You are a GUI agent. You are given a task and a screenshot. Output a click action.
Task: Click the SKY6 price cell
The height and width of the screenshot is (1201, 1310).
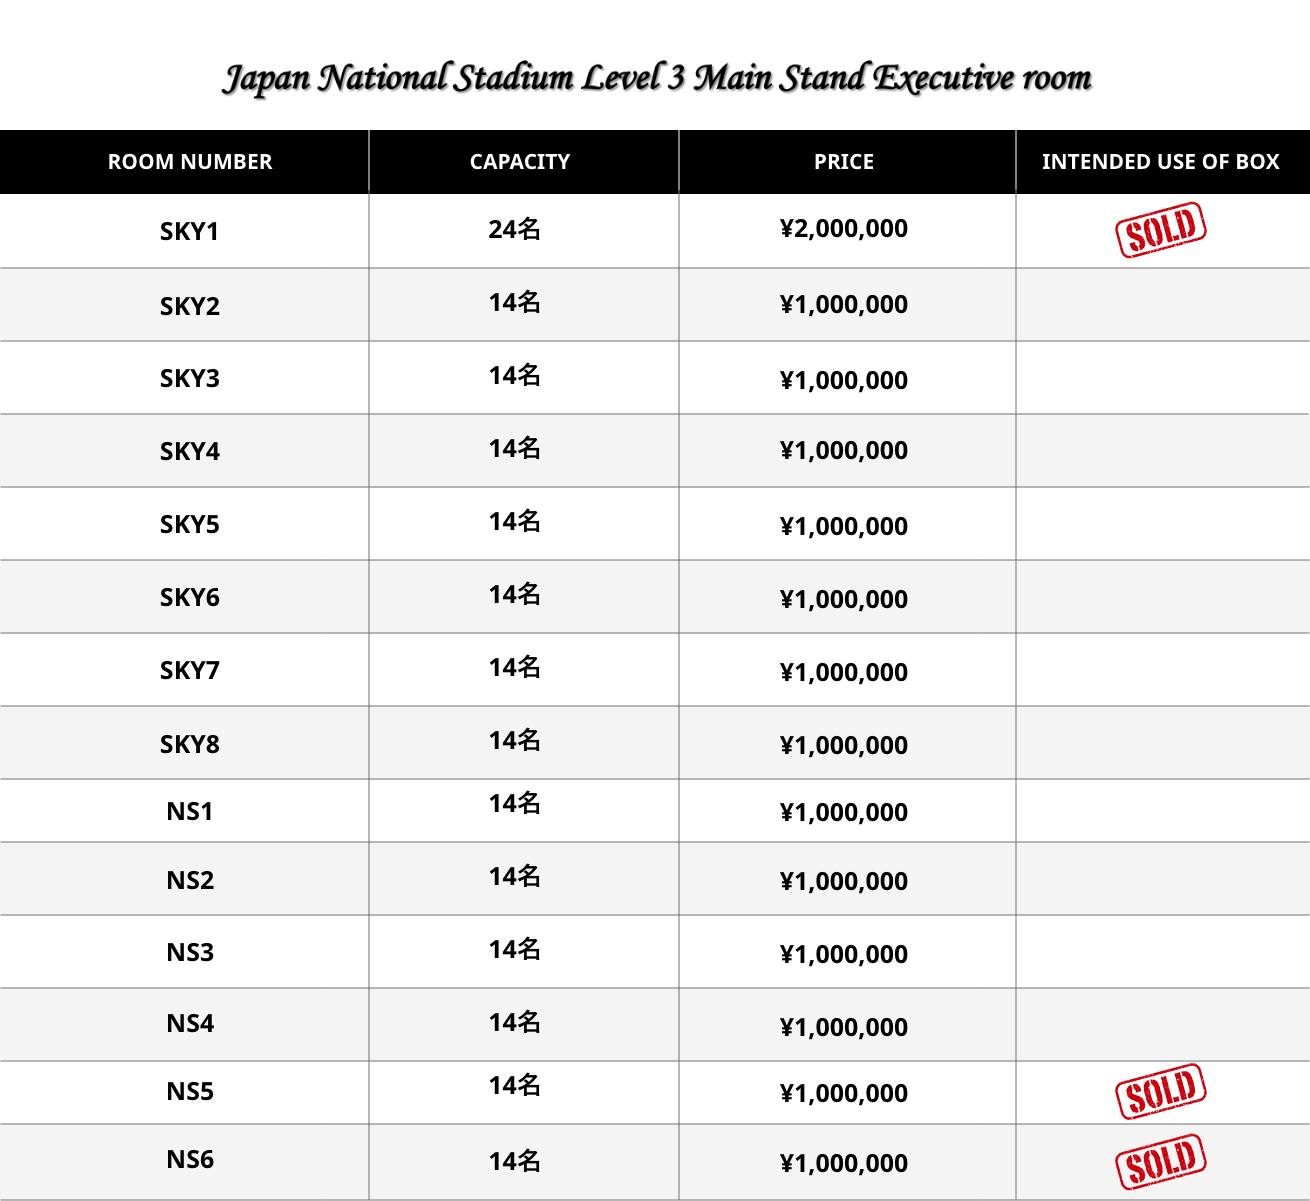click(x=844, y=599)
